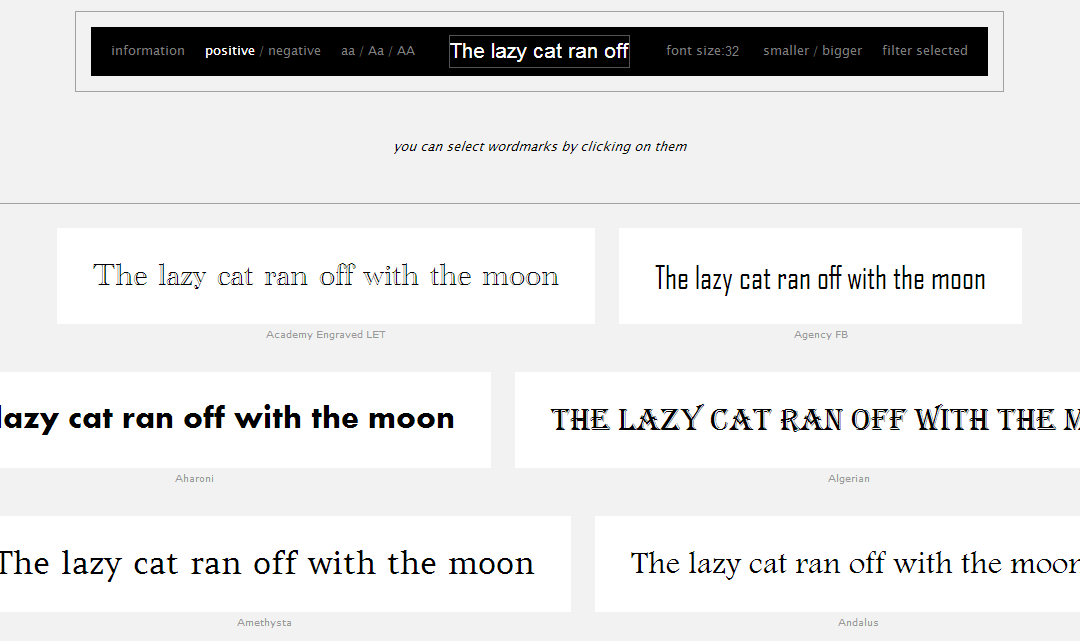Select the Aharoni wordmark preview
This screenshot has height=641, width=1080.
[x=245, y=420]
